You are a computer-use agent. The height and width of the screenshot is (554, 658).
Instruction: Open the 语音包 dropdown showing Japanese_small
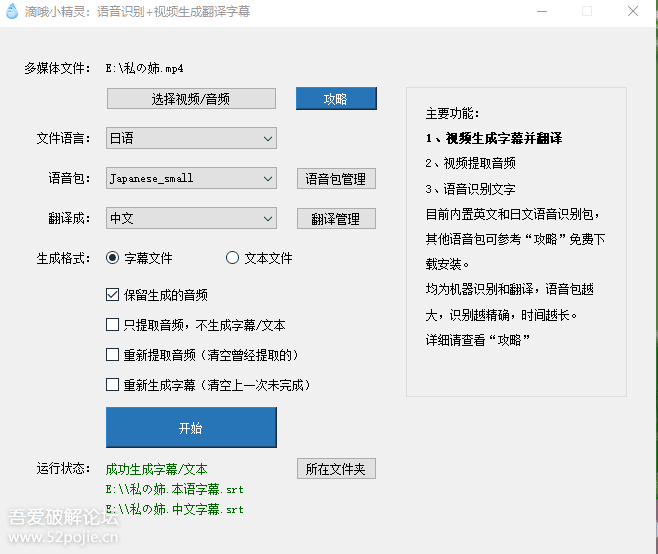[191, 178]
